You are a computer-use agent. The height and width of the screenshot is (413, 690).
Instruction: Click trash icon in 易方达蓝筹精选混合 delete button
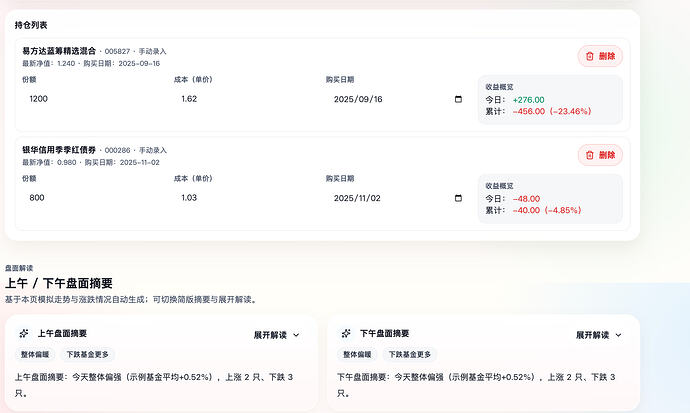pyautogui.click(x=590, y=56)
